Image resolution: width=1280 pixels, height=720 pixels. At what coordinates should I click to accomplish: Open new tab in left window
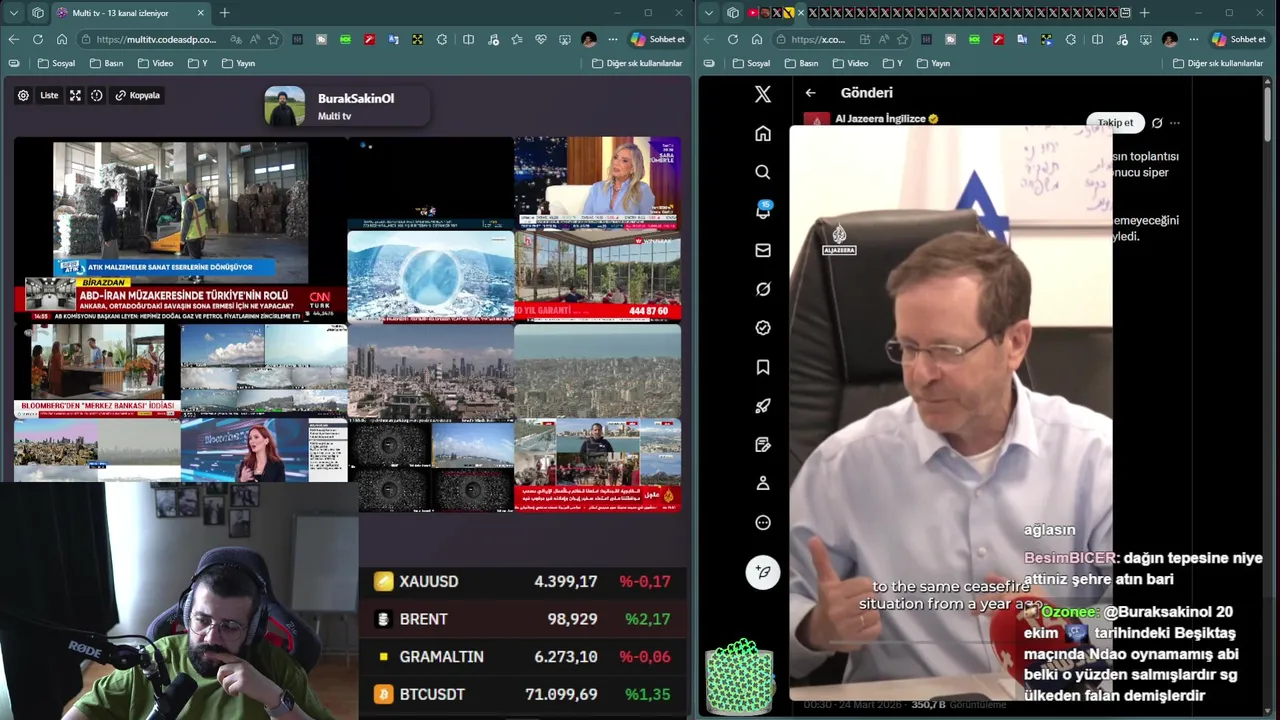click(224, 13)
